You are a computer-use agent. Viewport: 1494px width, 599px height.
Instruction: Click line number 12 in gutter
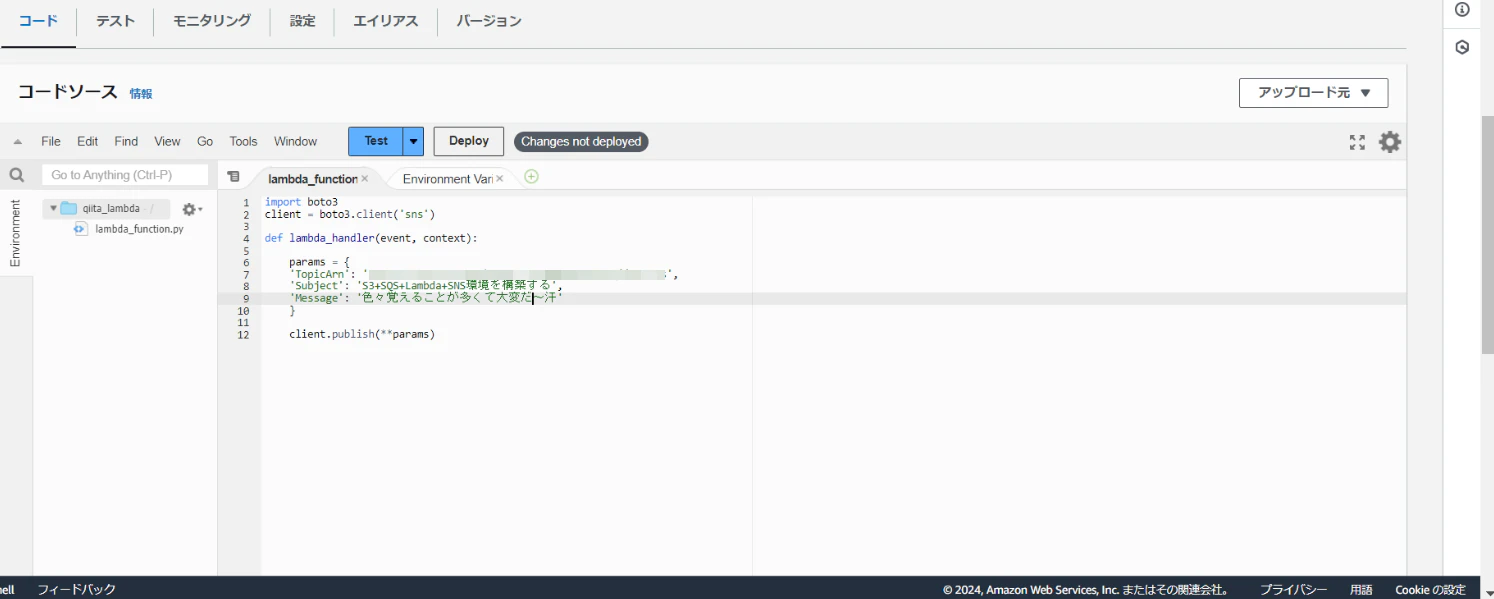click(243, 335)
